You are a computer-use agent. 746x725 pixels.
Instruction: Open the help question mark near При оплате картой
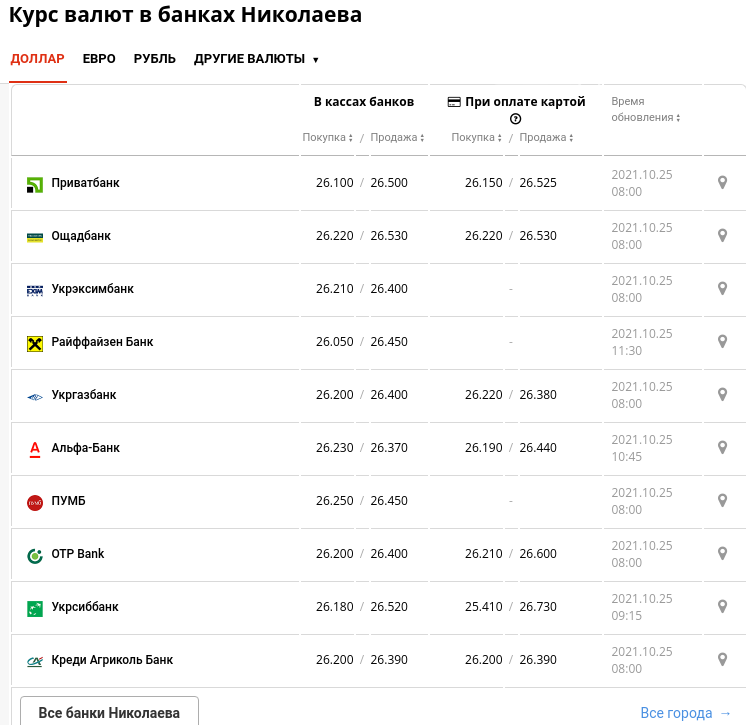[x=515, y=119]
